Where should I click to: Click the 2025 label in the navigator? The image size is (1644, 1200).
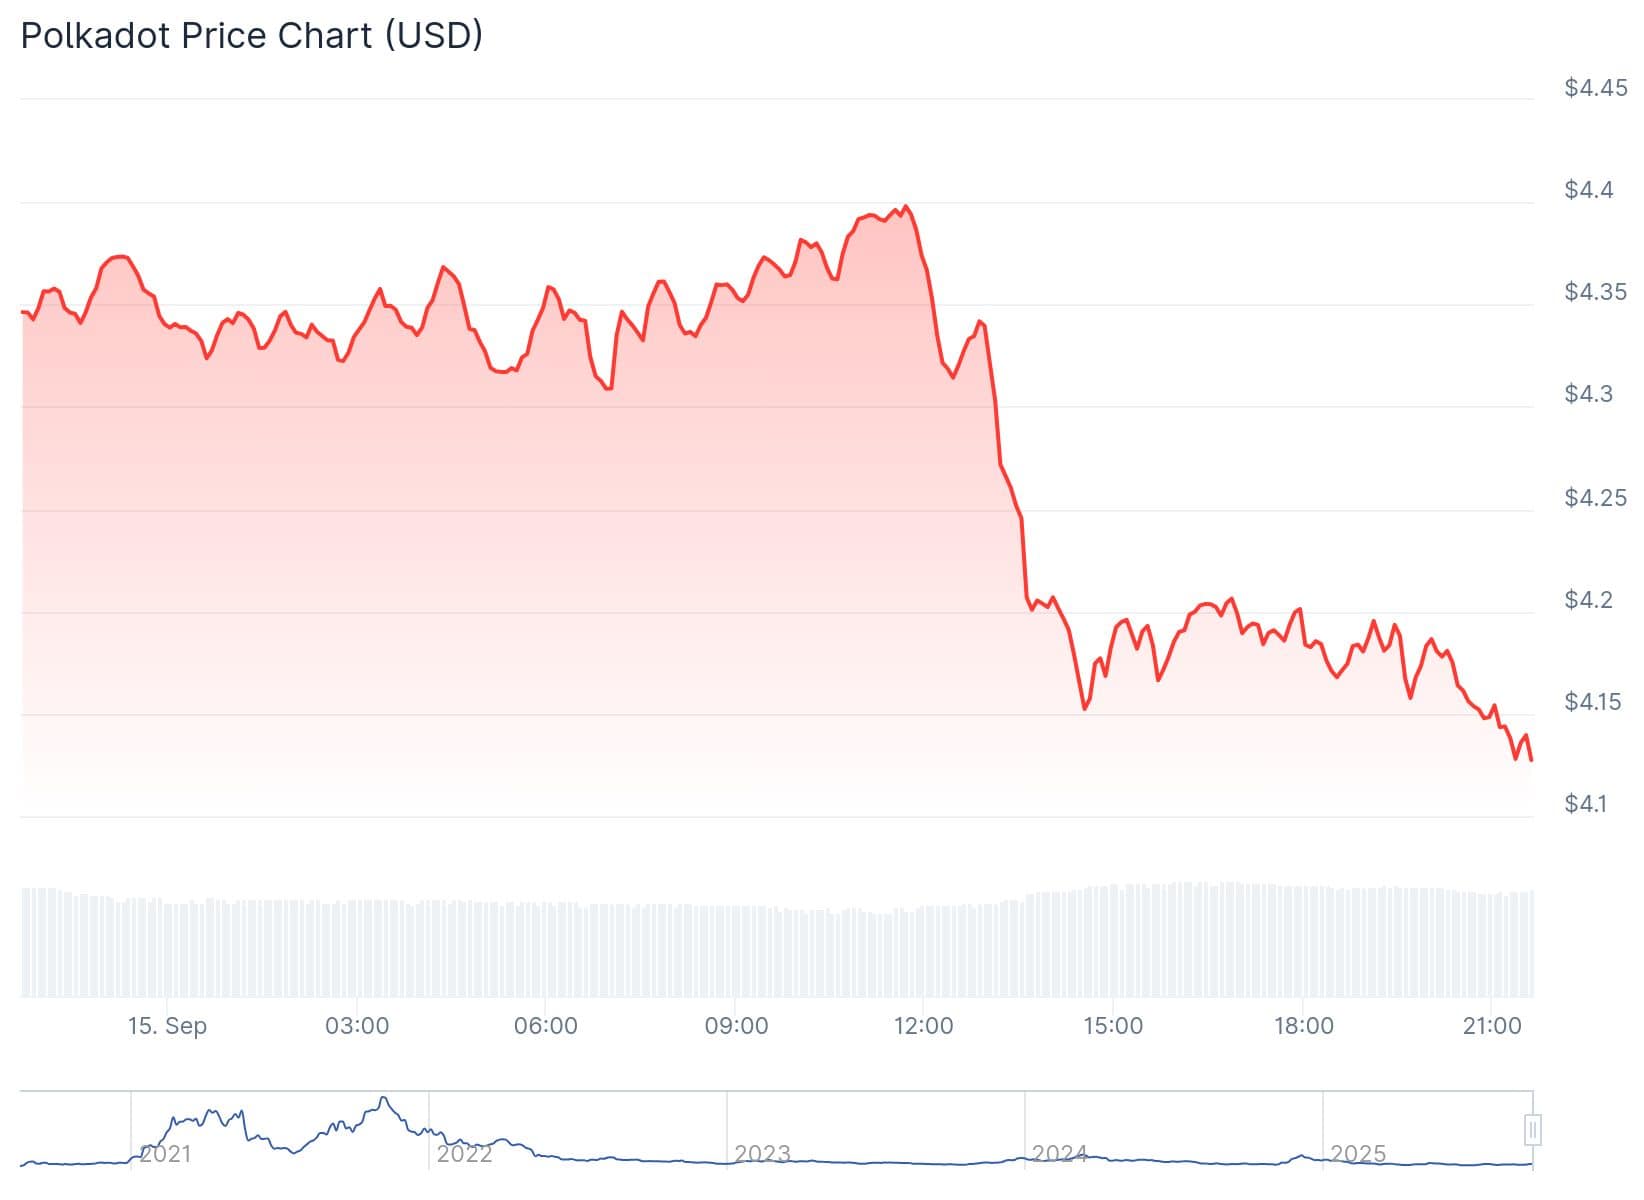1357,1154
